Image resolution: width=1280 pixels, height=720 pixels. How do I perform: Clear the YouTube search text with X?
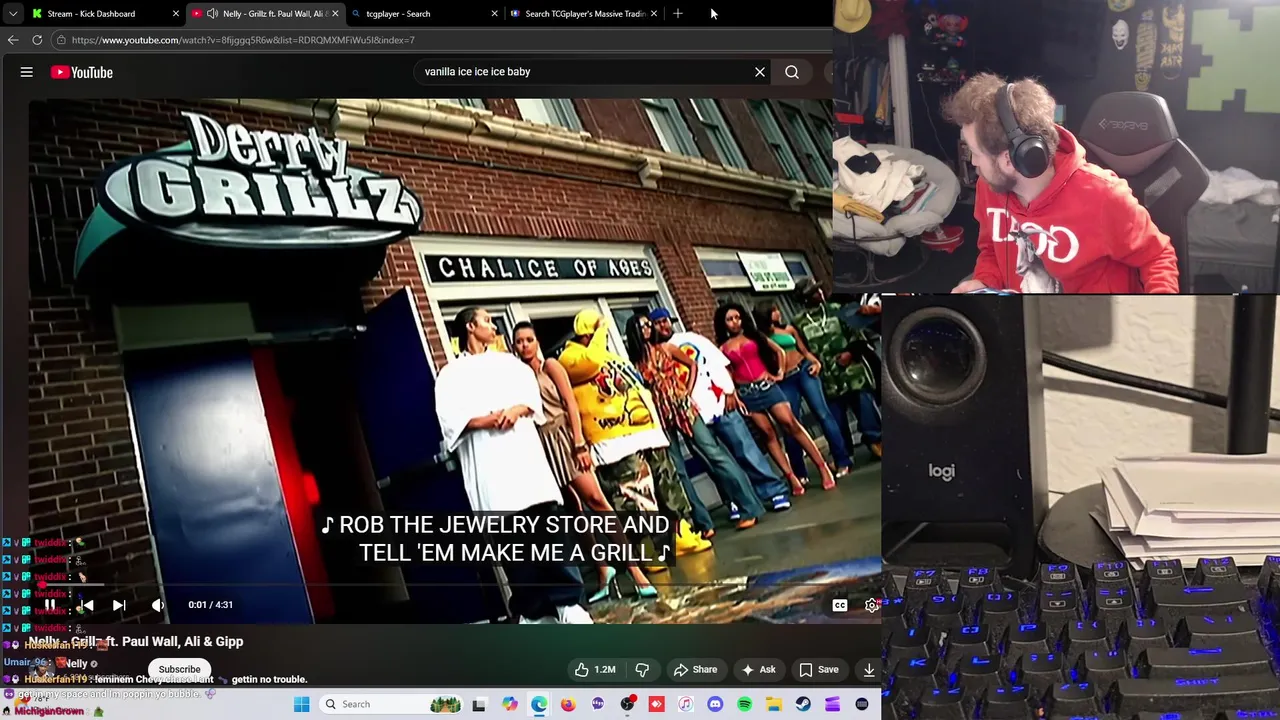pos(760,72)
